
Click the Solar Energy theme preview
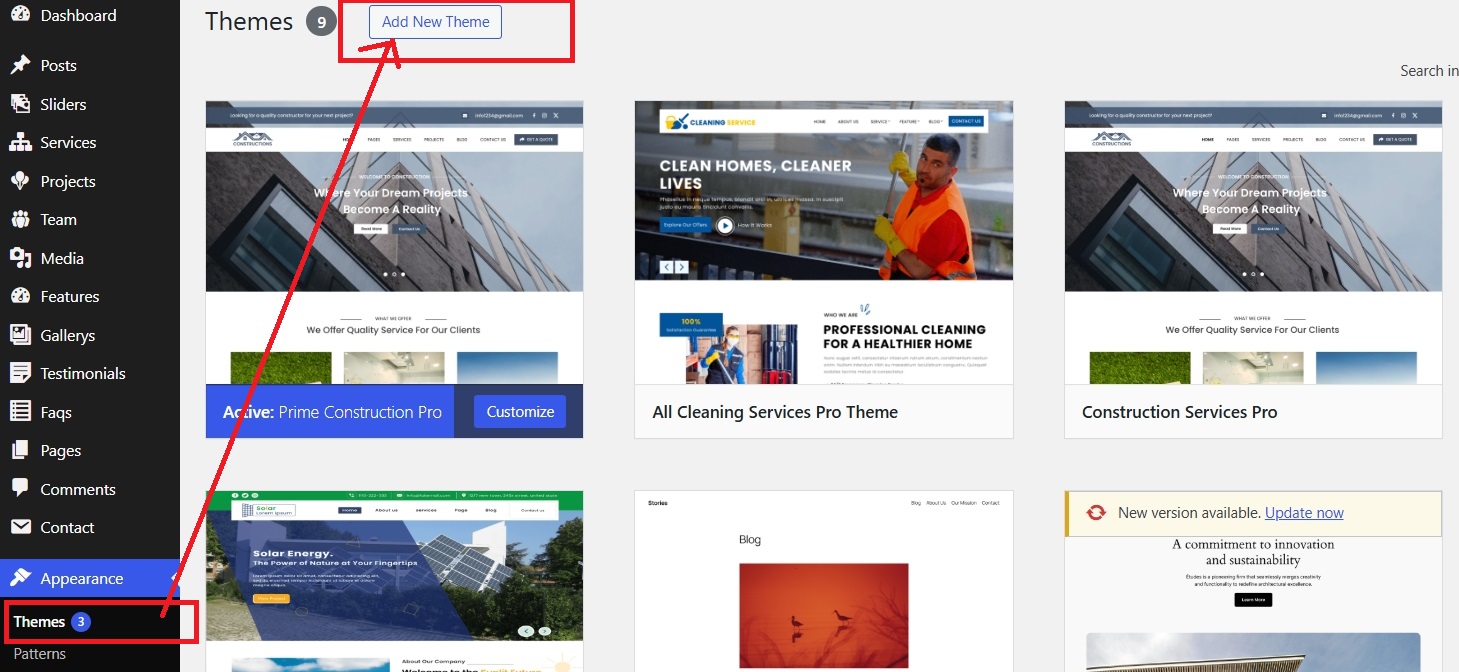point(394,580)
